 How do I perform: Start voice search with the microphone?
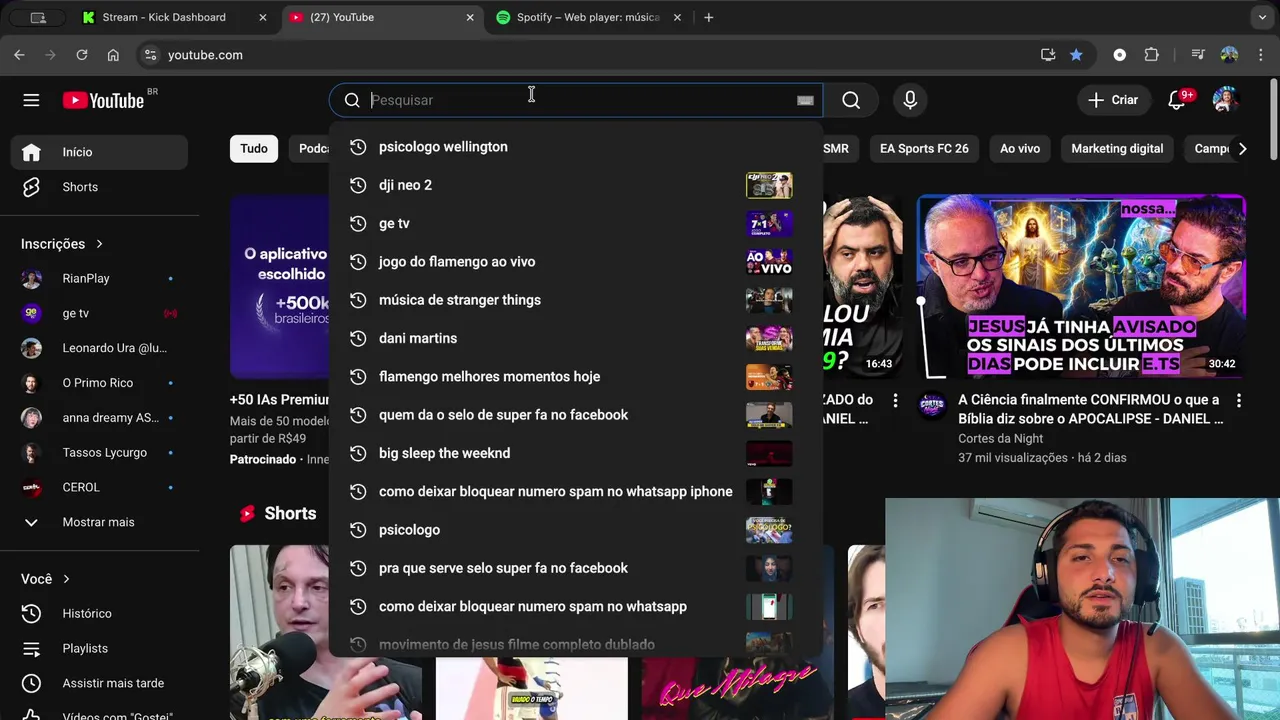tap(910, 100)
